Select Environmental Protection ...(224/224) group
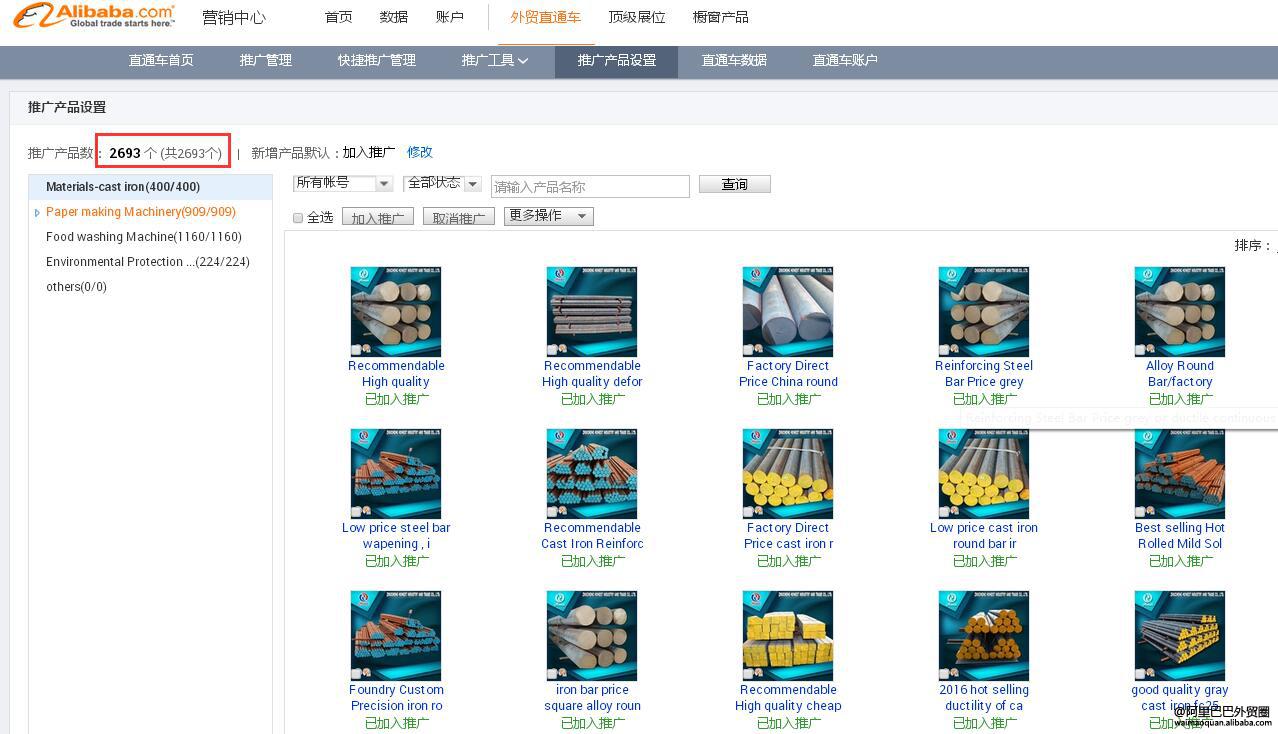This screenshot has width=1278, height=734. pyautogui.click(x=148, y=262)
